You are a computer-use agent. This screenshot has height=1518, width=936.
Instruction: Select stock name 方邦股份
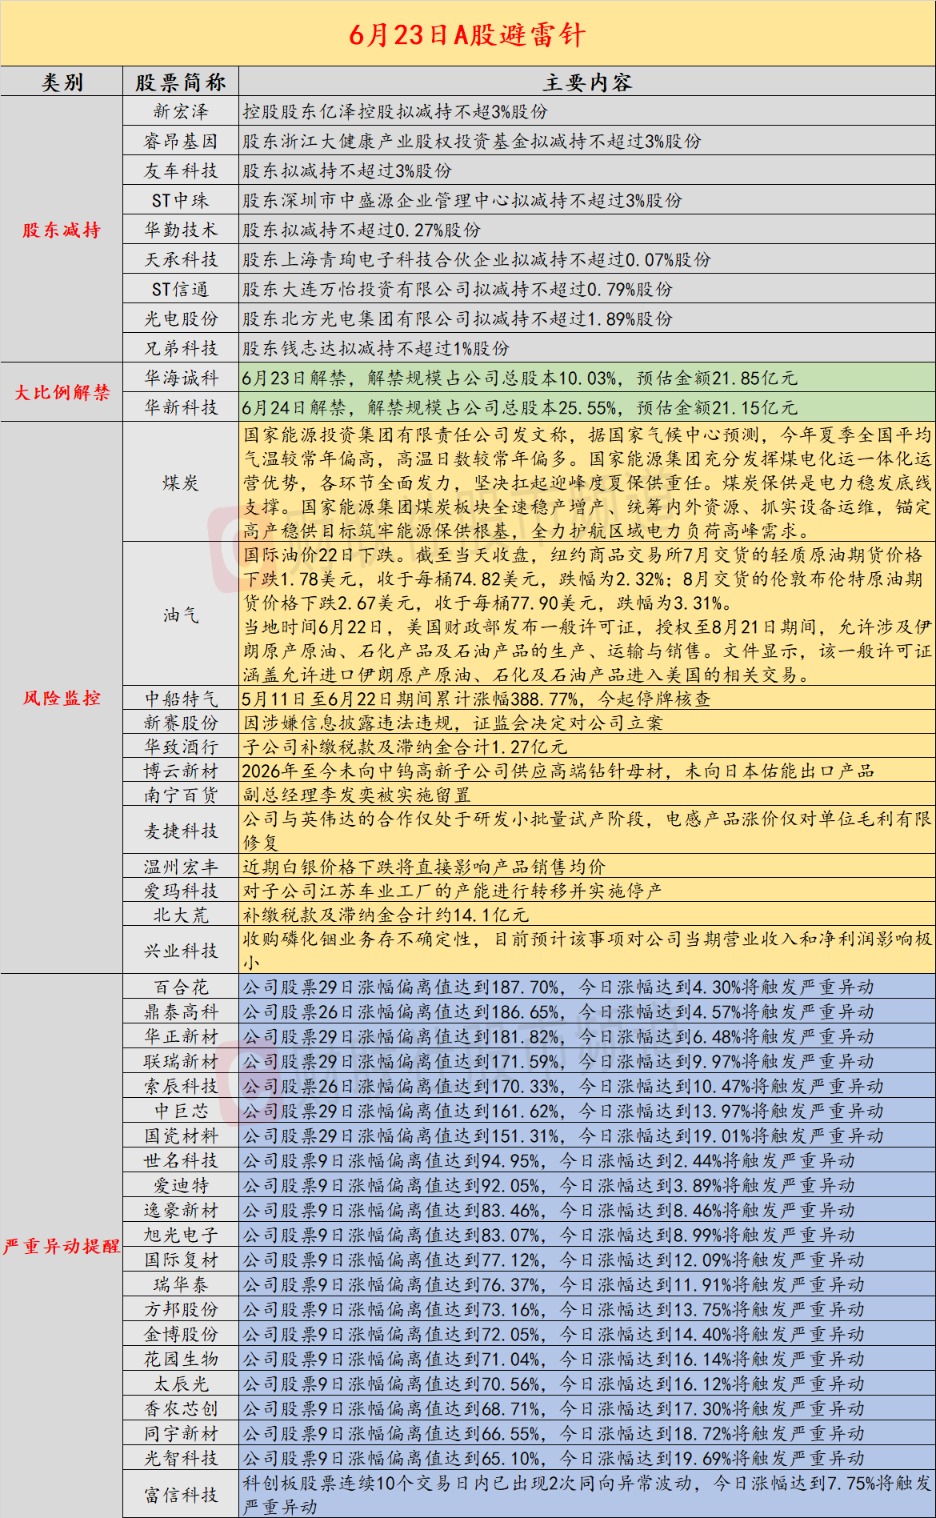point(181,1309)
